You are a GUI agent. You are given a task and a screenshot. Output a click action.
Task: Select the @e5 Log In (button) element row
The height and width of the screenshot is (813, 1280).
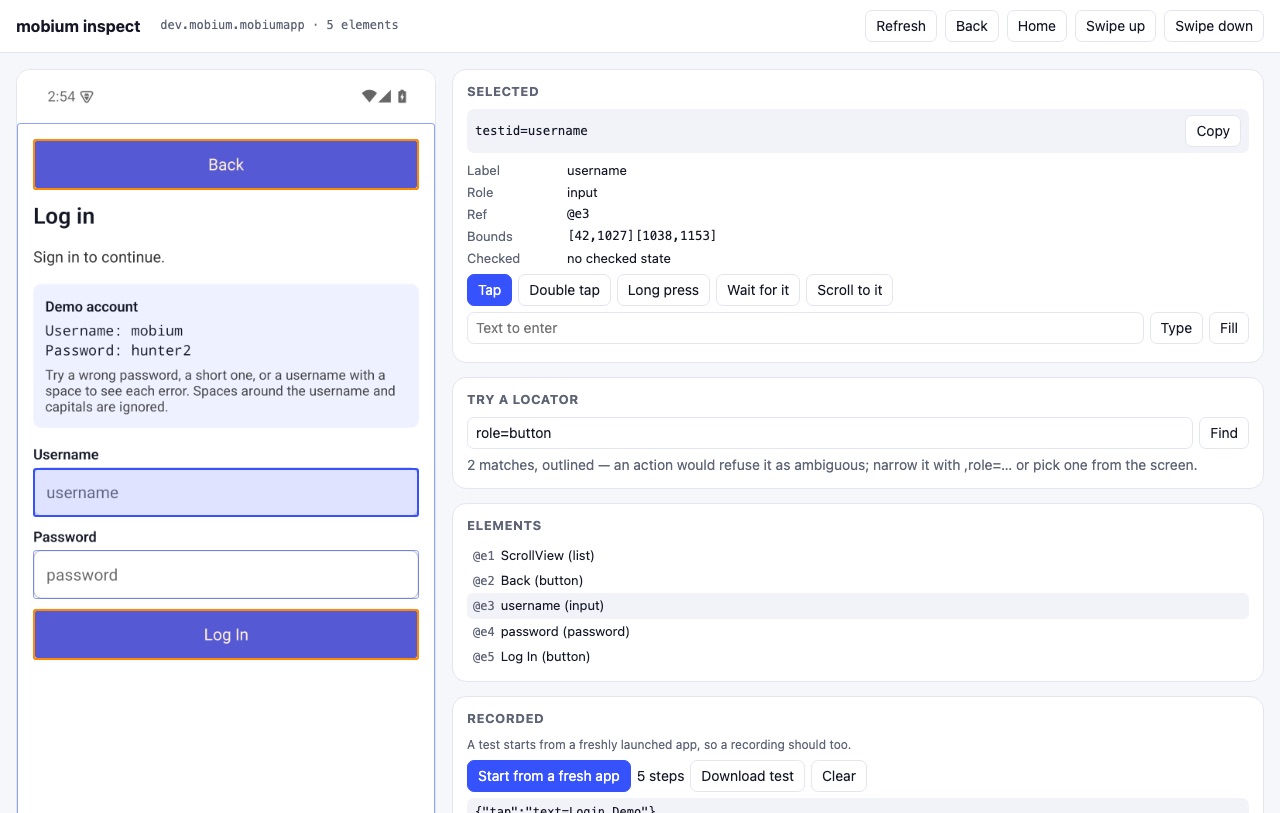[x=858, y=657]
